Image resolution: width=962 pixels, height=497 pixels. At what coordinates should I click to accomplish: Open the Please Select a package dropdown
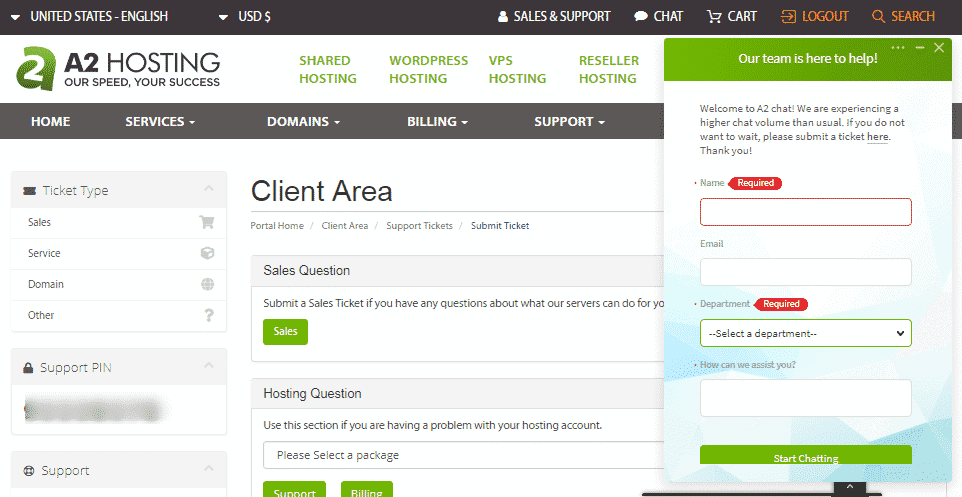tap(463, 455)
